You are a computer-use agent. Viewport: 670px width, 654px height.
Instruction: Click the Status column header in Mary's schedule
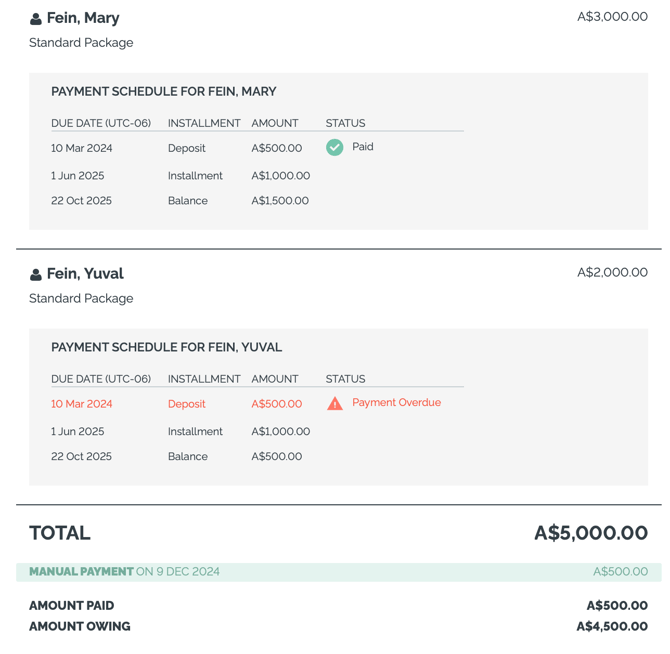[x=345, y=123]
